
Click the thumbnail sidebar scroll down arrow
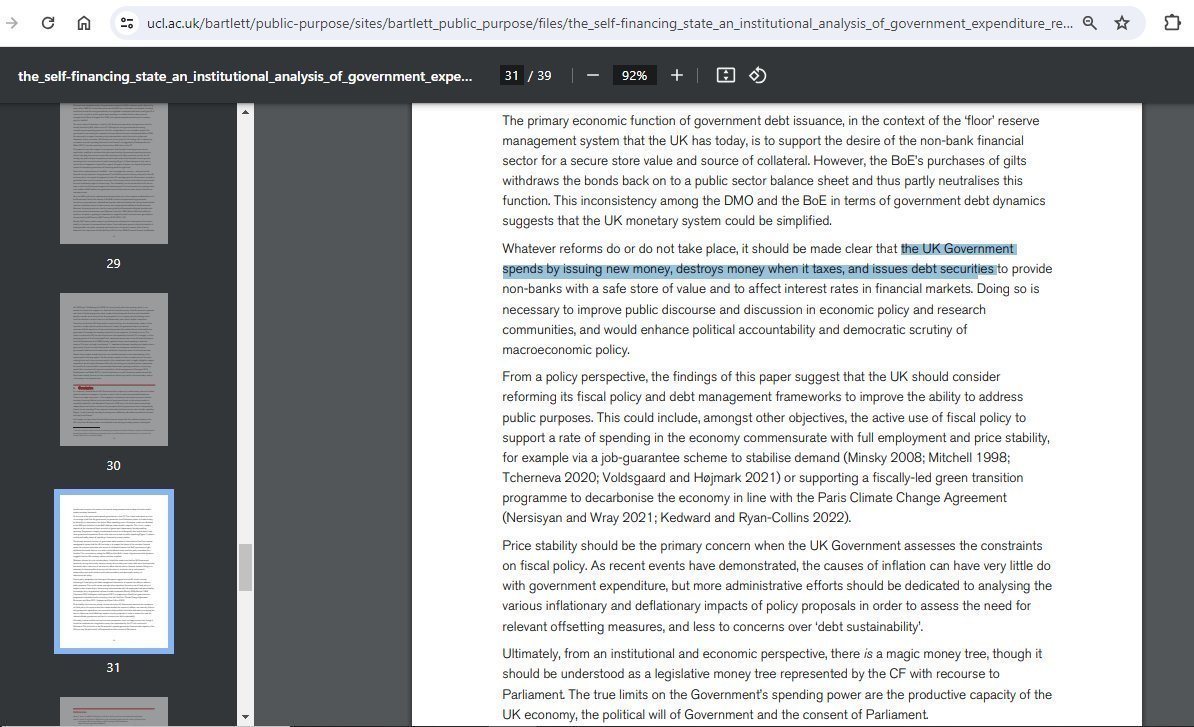245,716
